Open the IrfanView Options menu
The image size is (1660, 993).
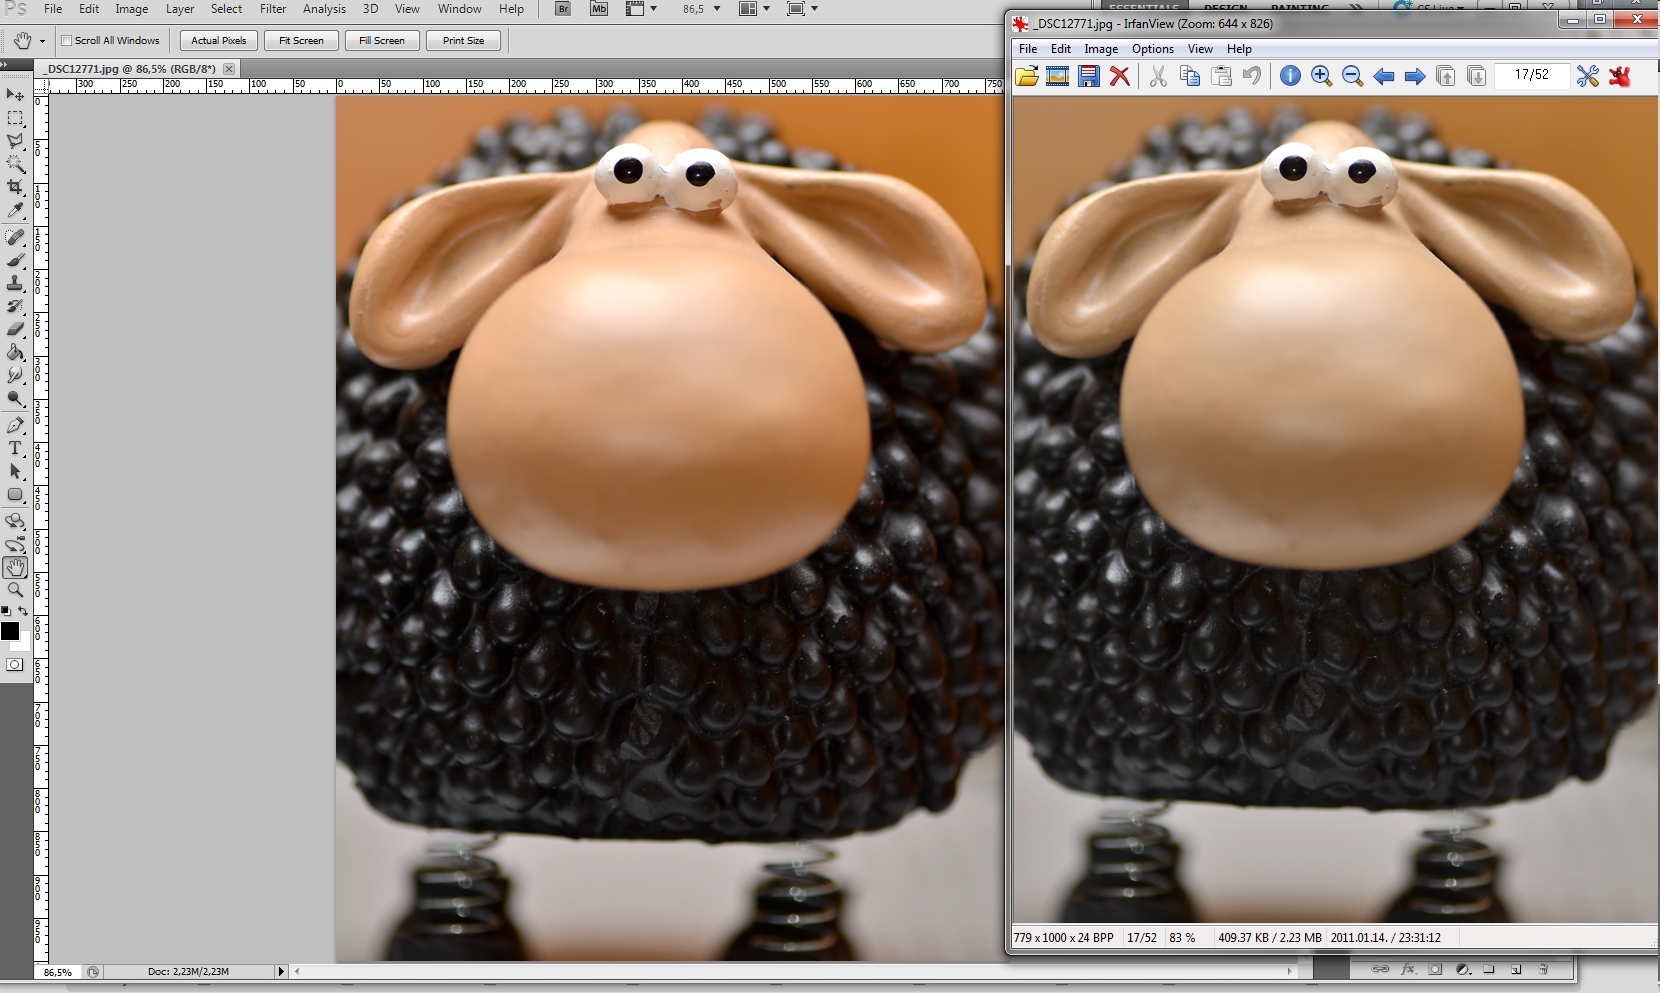pyautogui.click(x=1153, y=49)
